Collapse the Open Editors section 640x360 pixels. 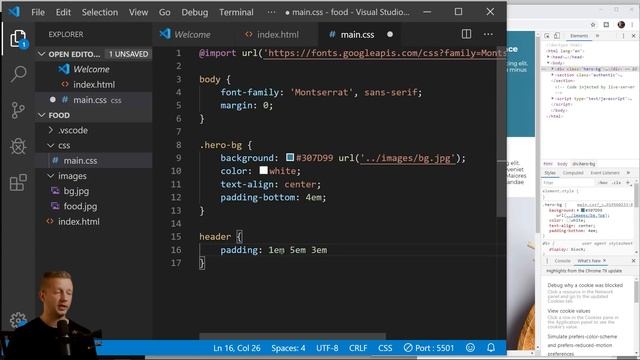(41, 54)
